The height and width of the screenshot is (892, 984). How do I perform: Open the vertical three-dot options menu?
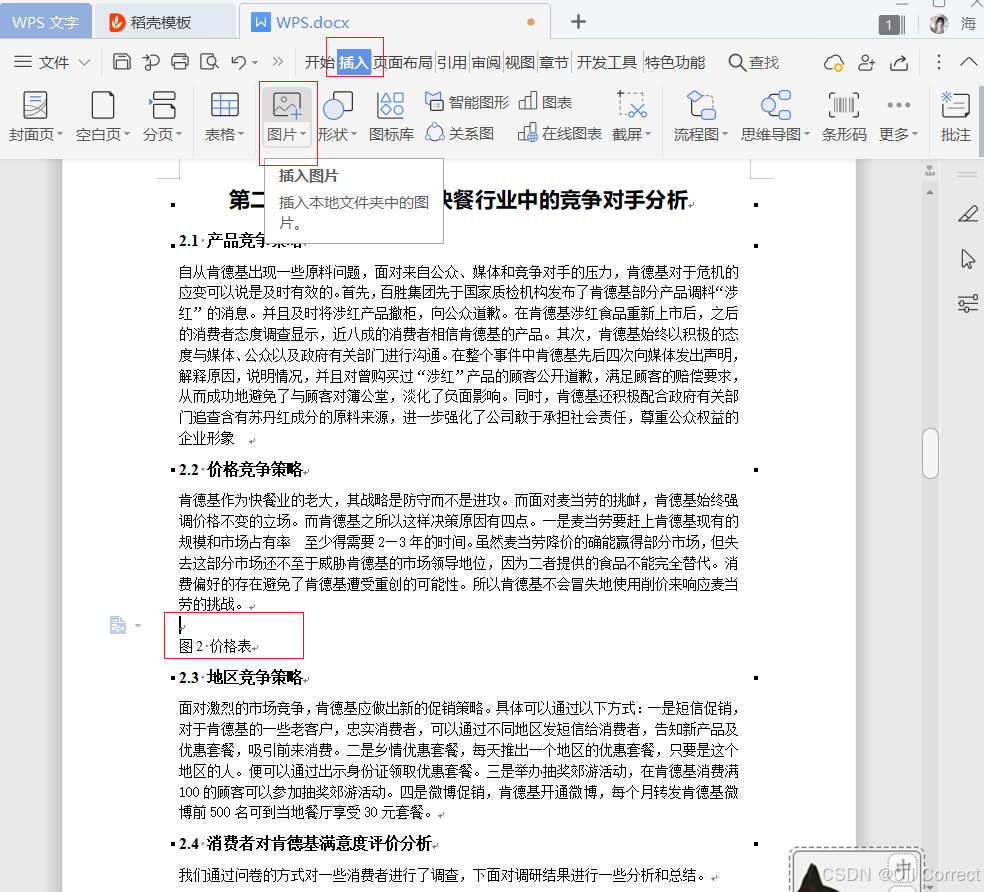pyautogui.click(x=938, y=62)
